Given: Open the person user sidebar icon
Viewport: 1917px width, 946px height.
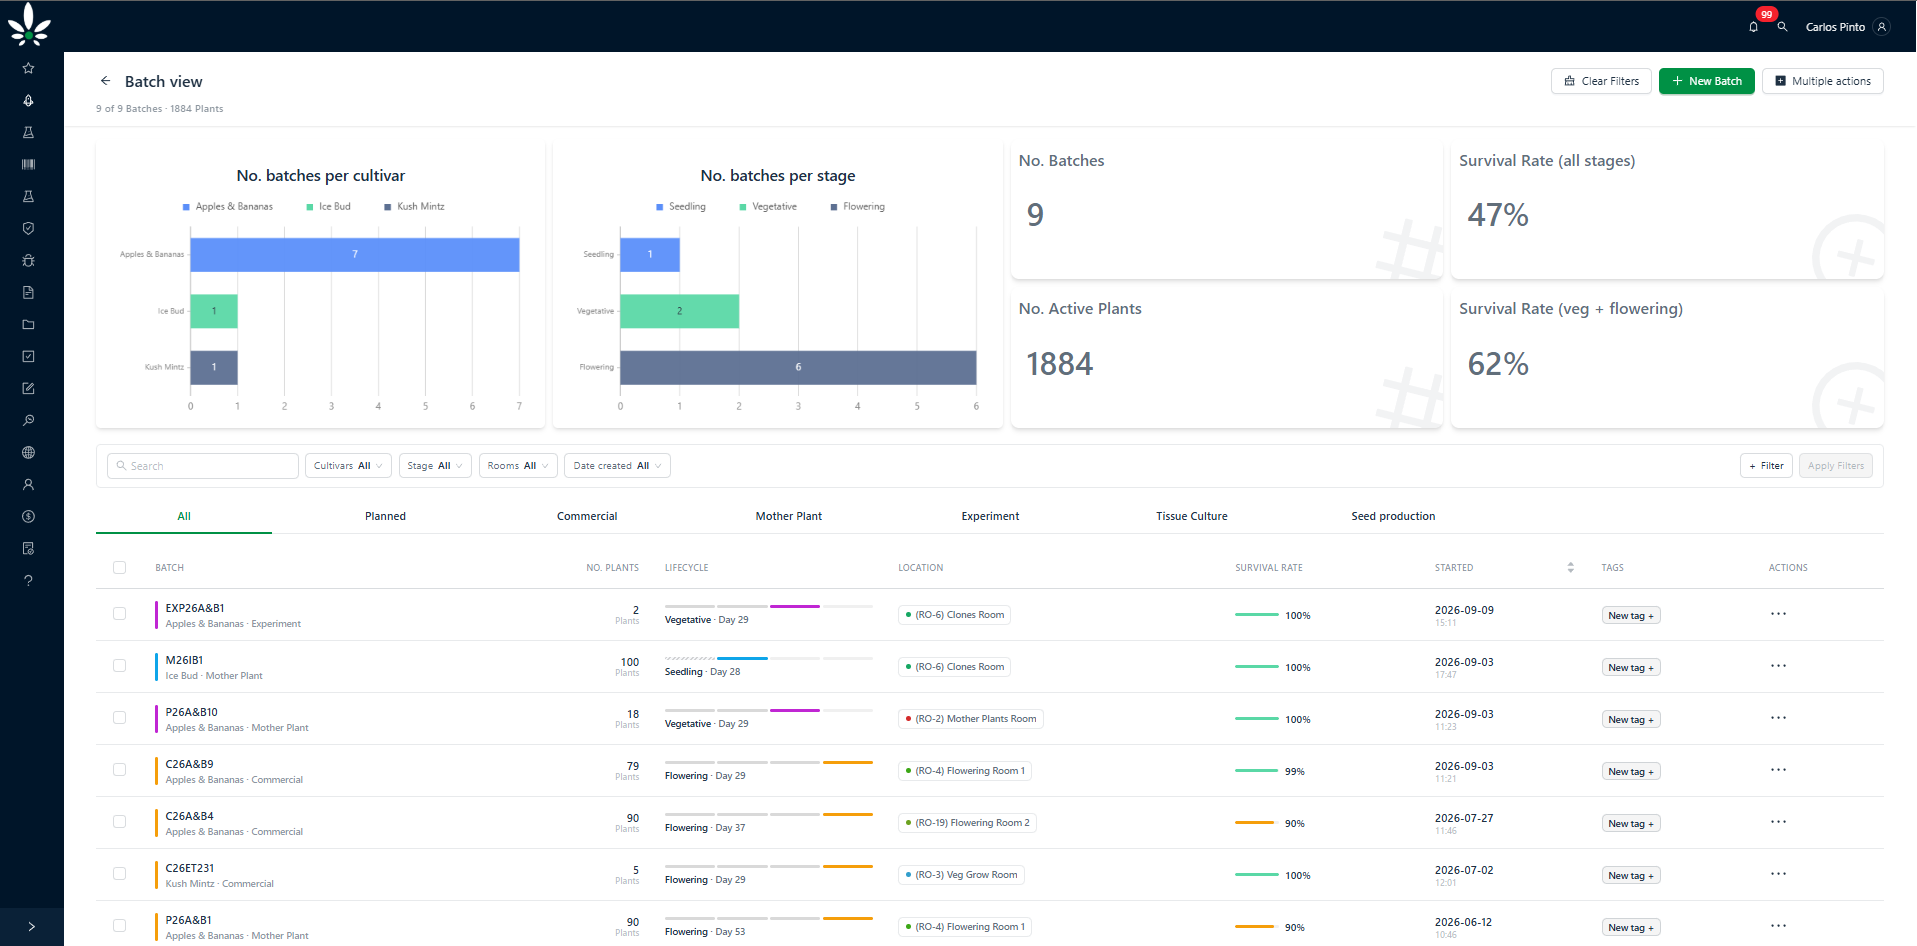Looking at the screenshot, I should (x=28, y=484).
